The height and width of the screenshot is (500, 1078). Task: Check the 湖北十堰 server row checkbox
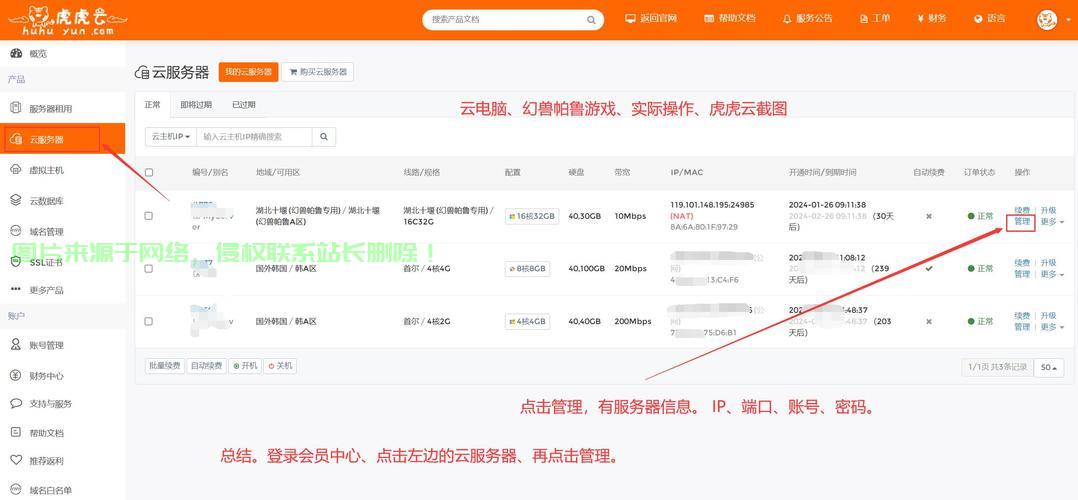[149, 216]
